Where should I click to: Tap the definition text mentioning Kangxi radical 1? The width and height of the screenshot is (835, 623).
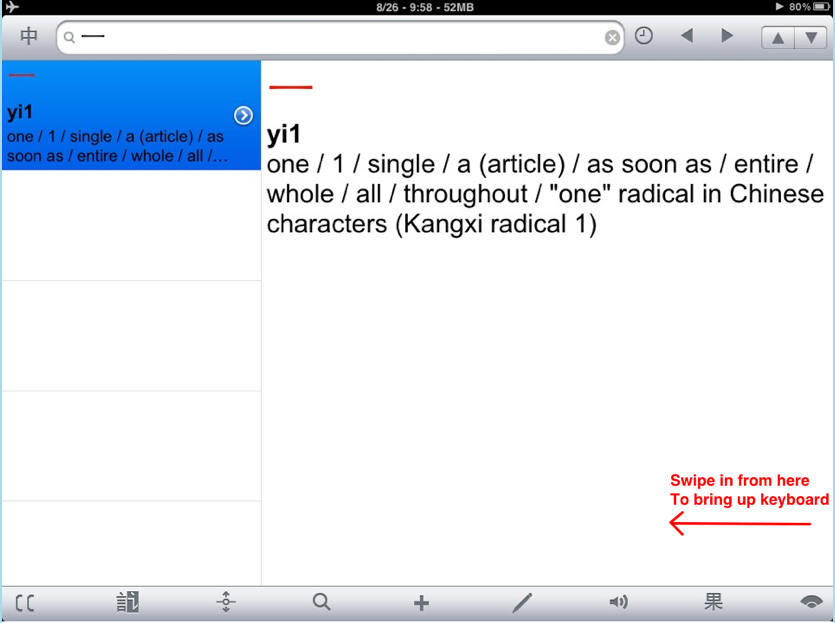pyautogui.click(x=545, y=194)
